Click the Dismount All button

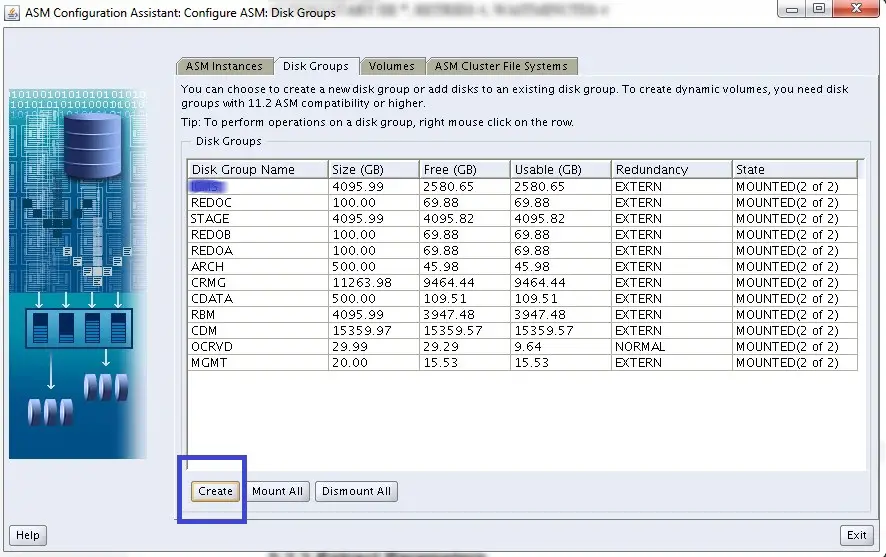coord(356,491)
